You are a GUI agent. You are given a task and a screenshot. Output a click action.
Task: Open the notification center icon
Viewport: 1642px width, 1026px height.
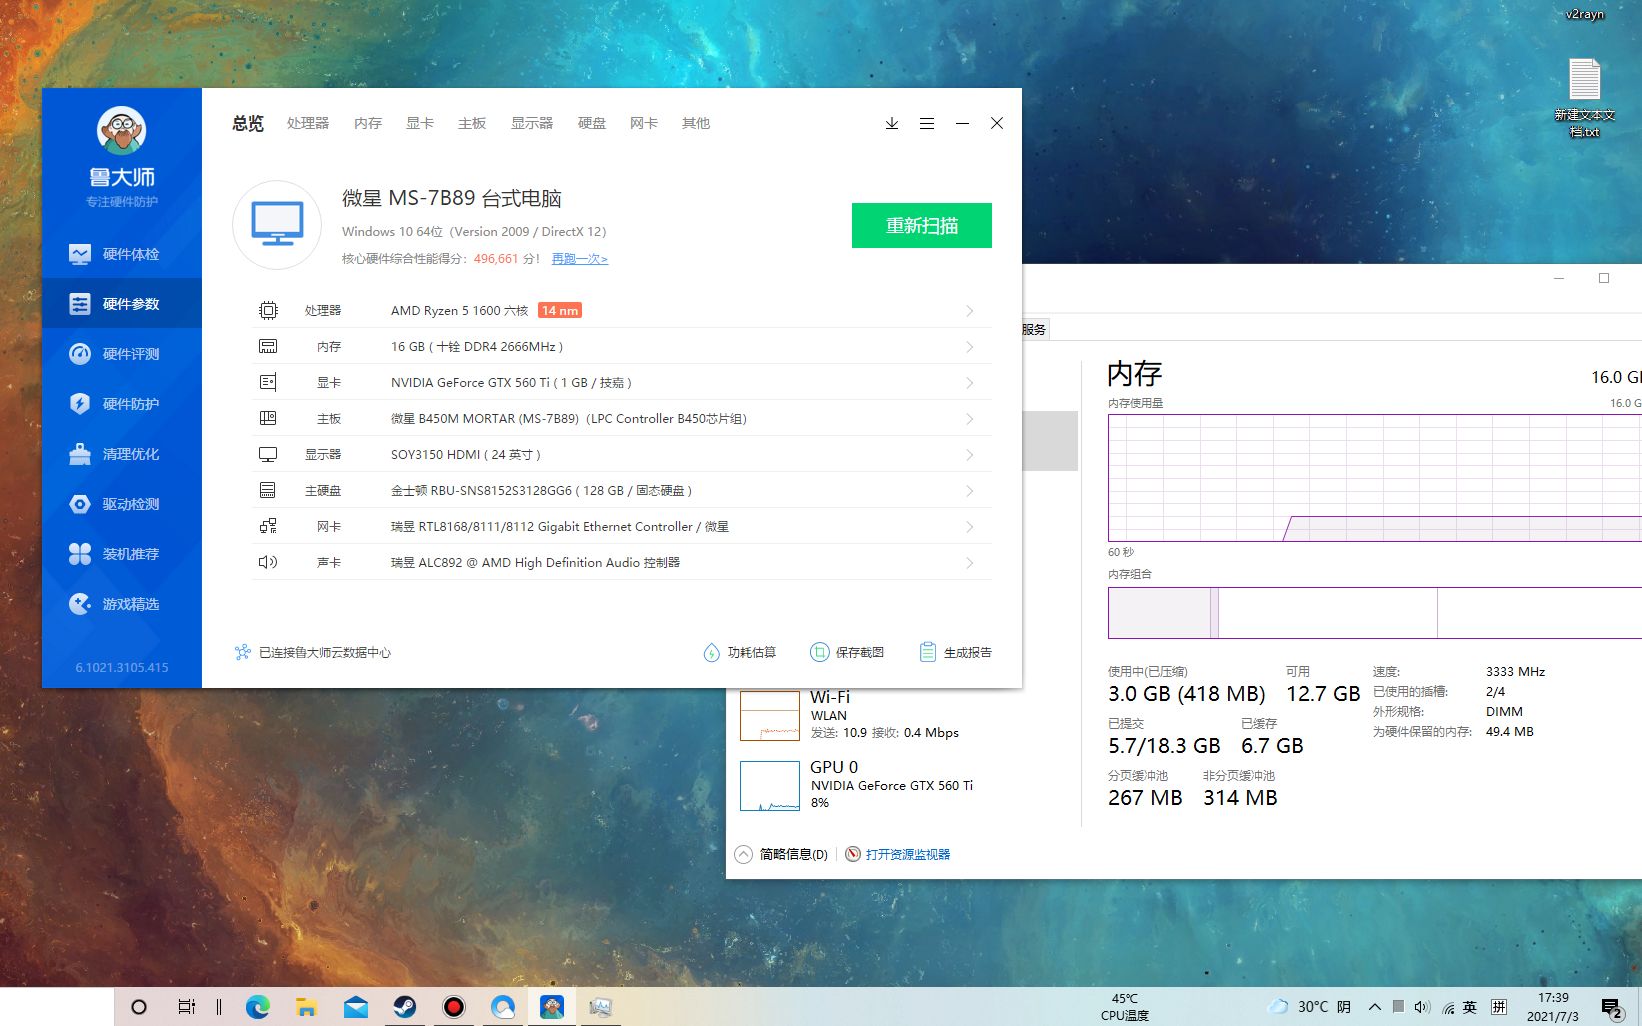point(1611,1008)
